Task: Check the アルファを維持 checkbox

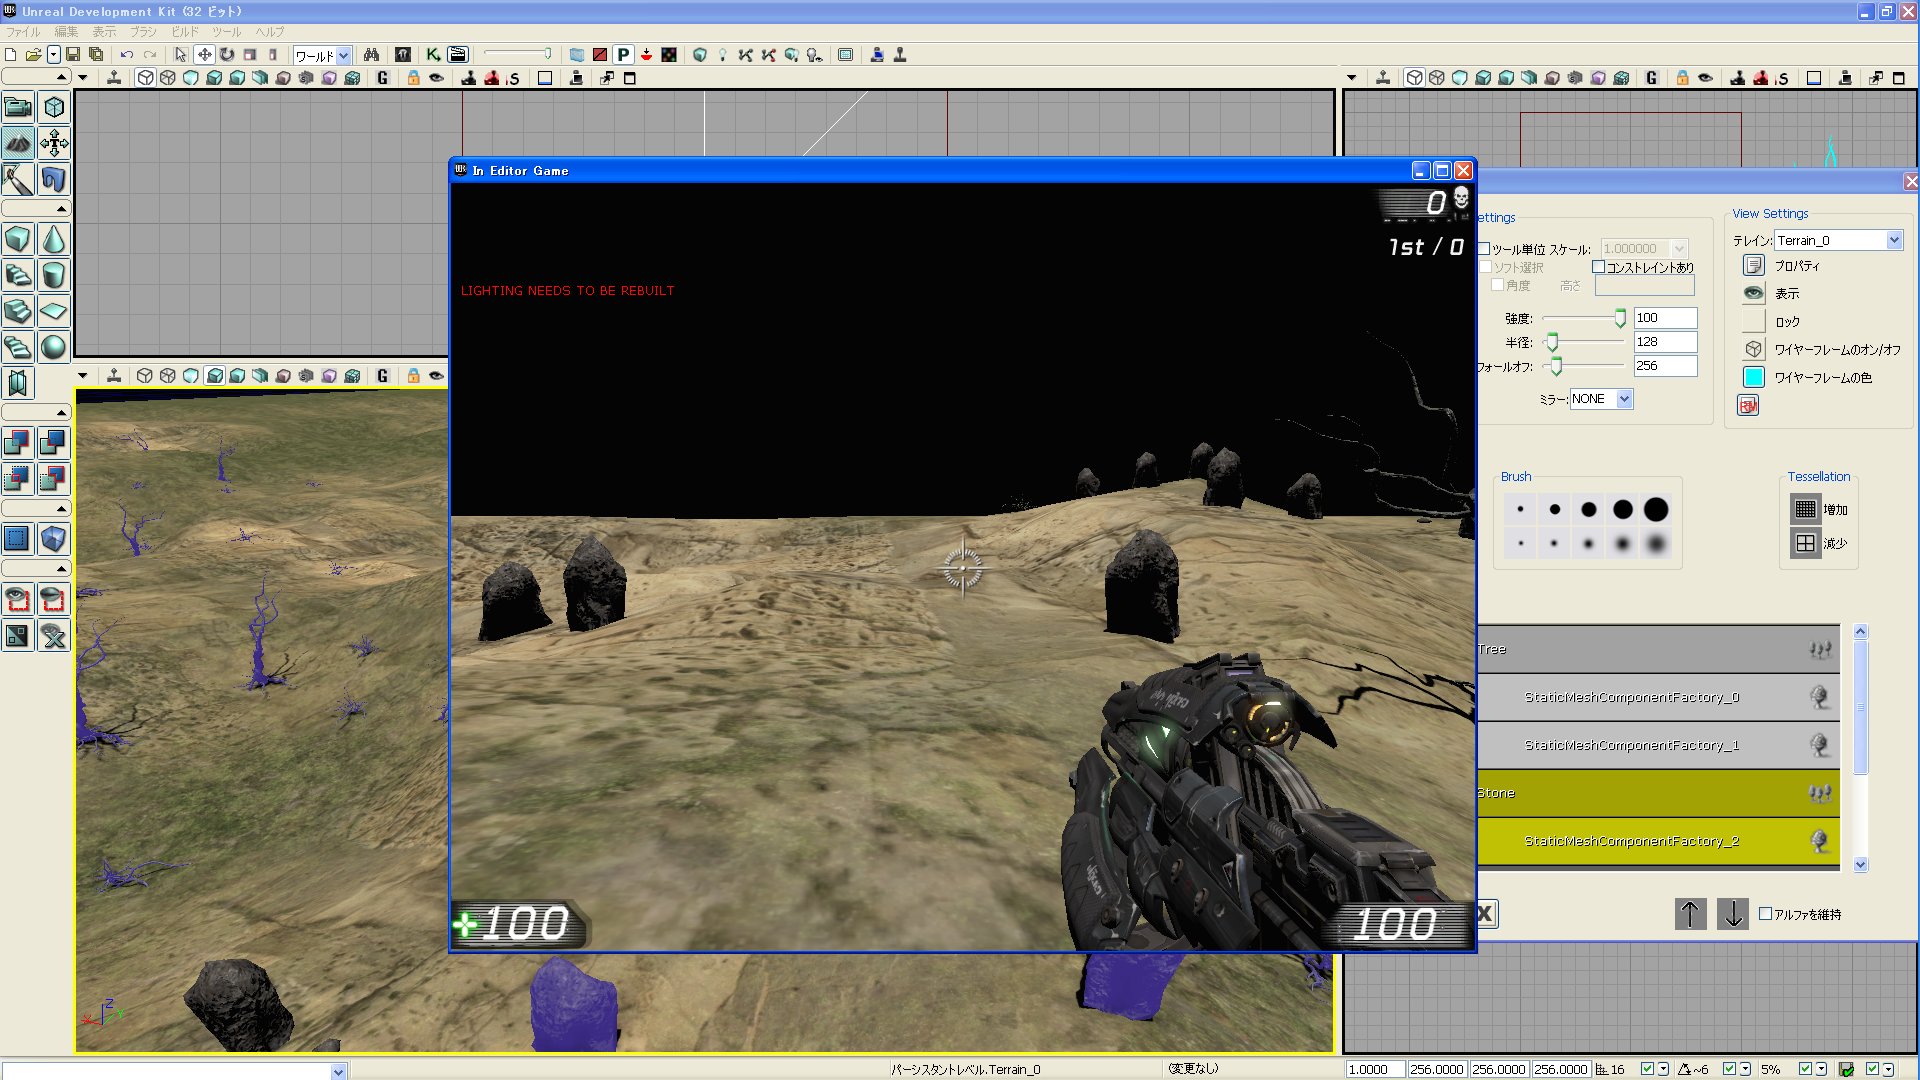Action: pyautogui.click(x=1765, y=913)
